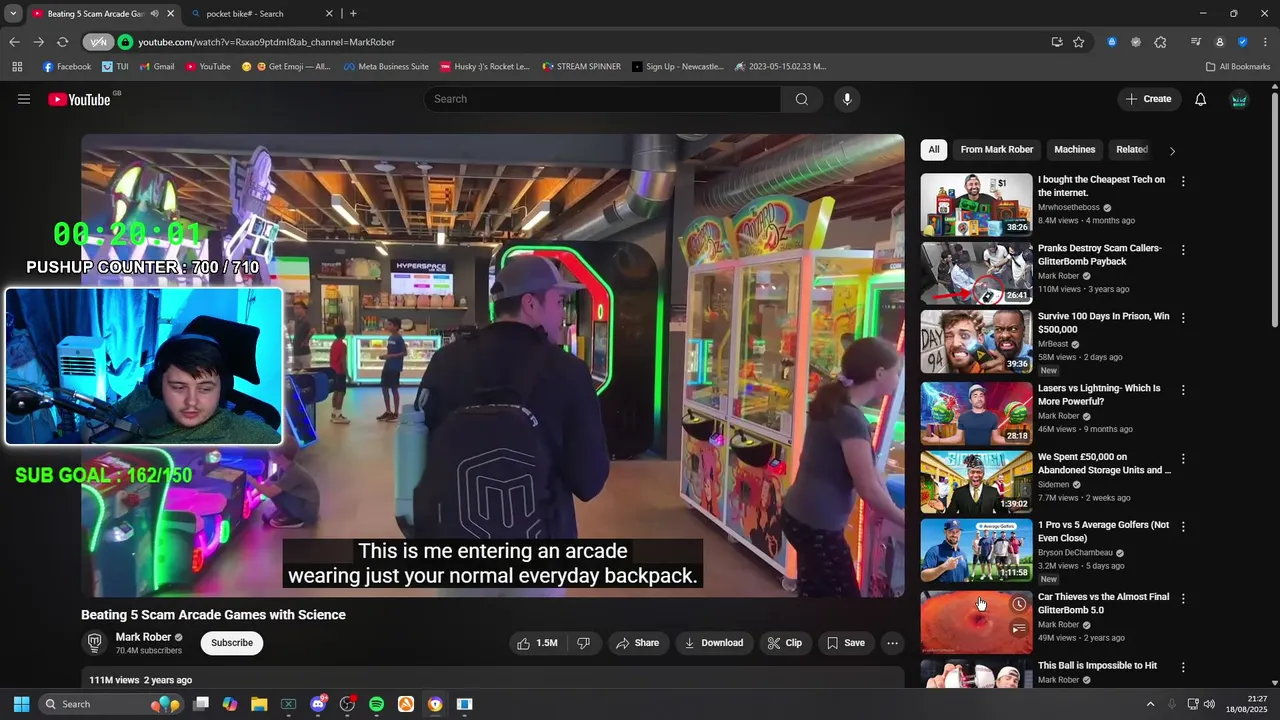
Task: Open the tab search dropdown arrow
Action: (x=13, y=14)
